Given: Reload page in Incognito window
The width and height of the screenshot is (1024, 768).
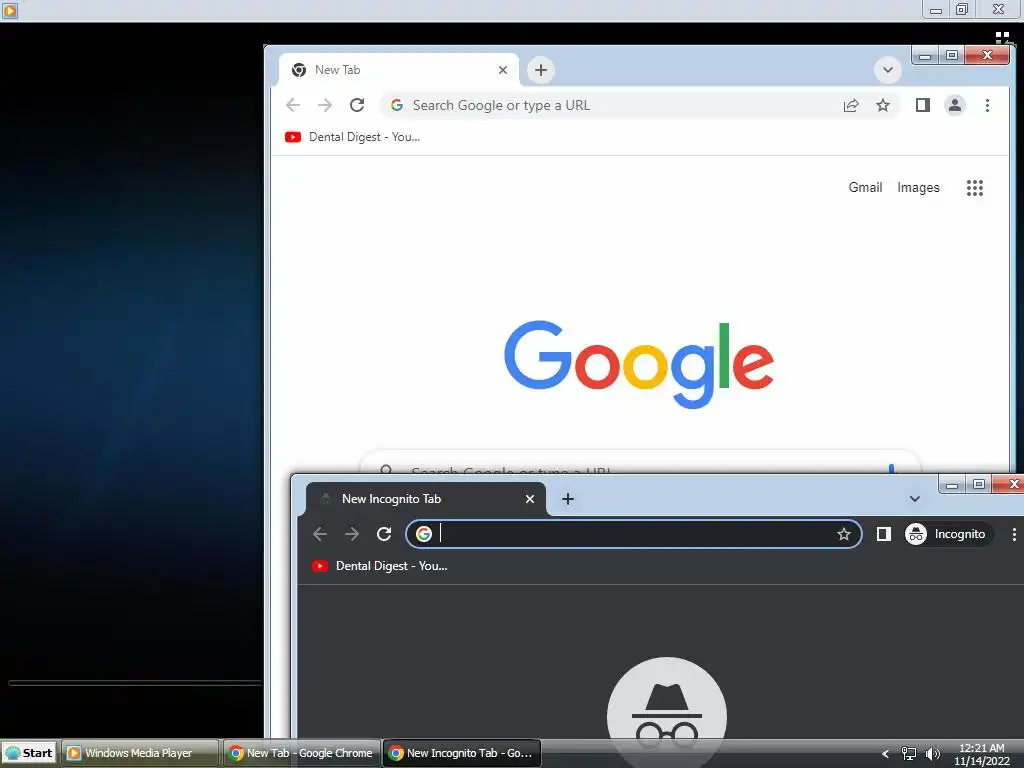Looking at the screenshot, I should point(384,534).
